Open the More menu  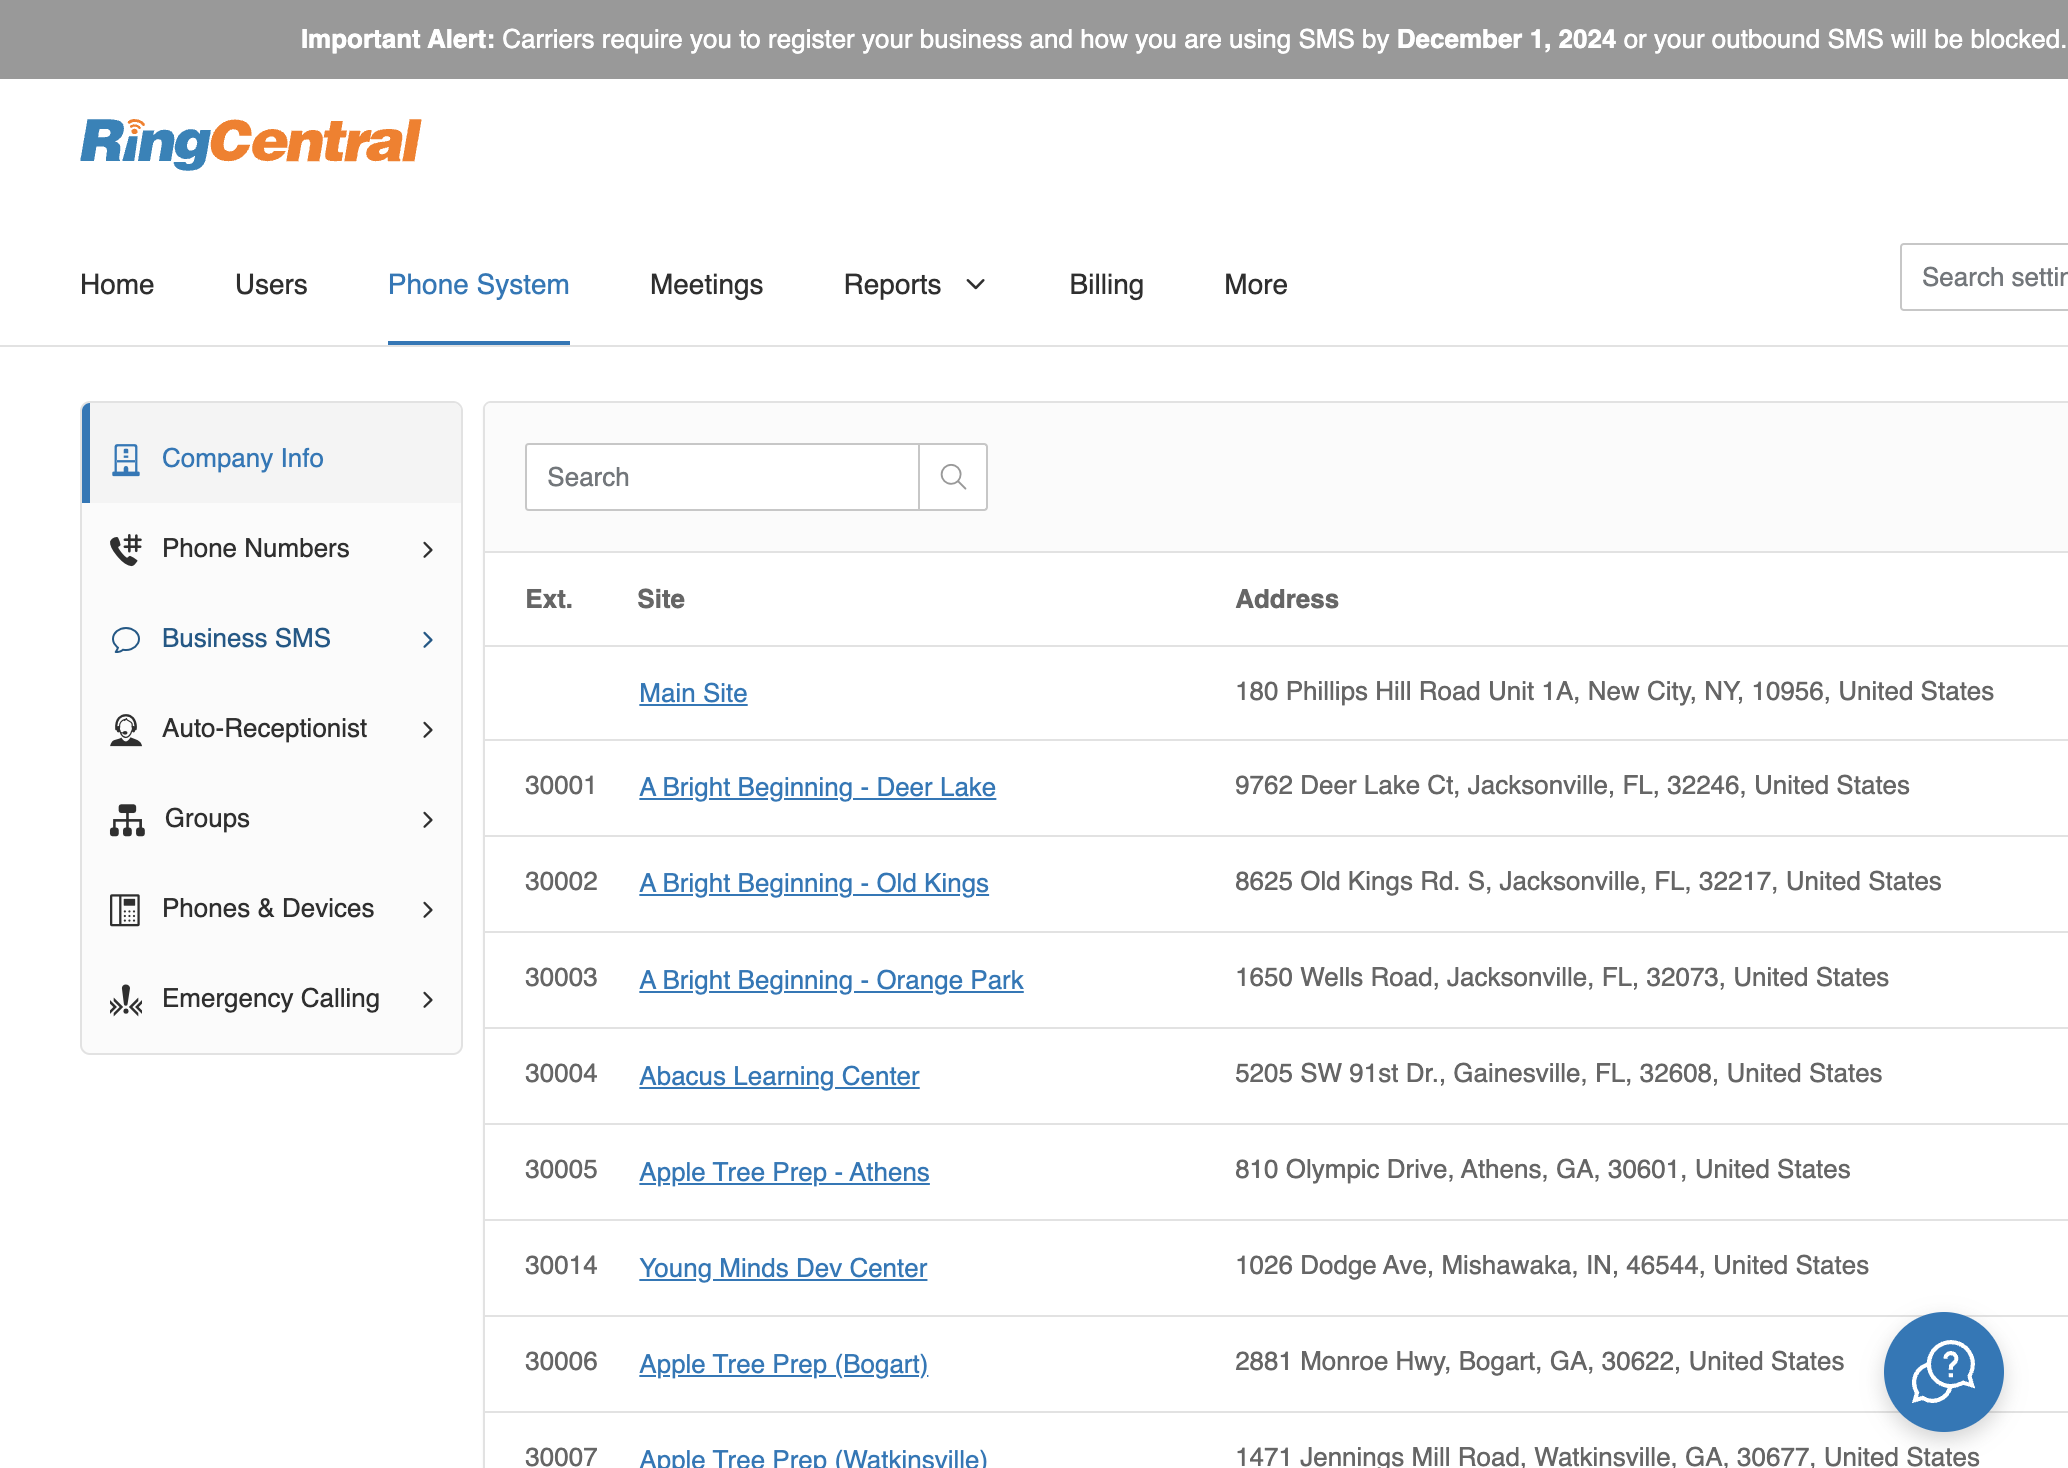tap(1255, 285)
